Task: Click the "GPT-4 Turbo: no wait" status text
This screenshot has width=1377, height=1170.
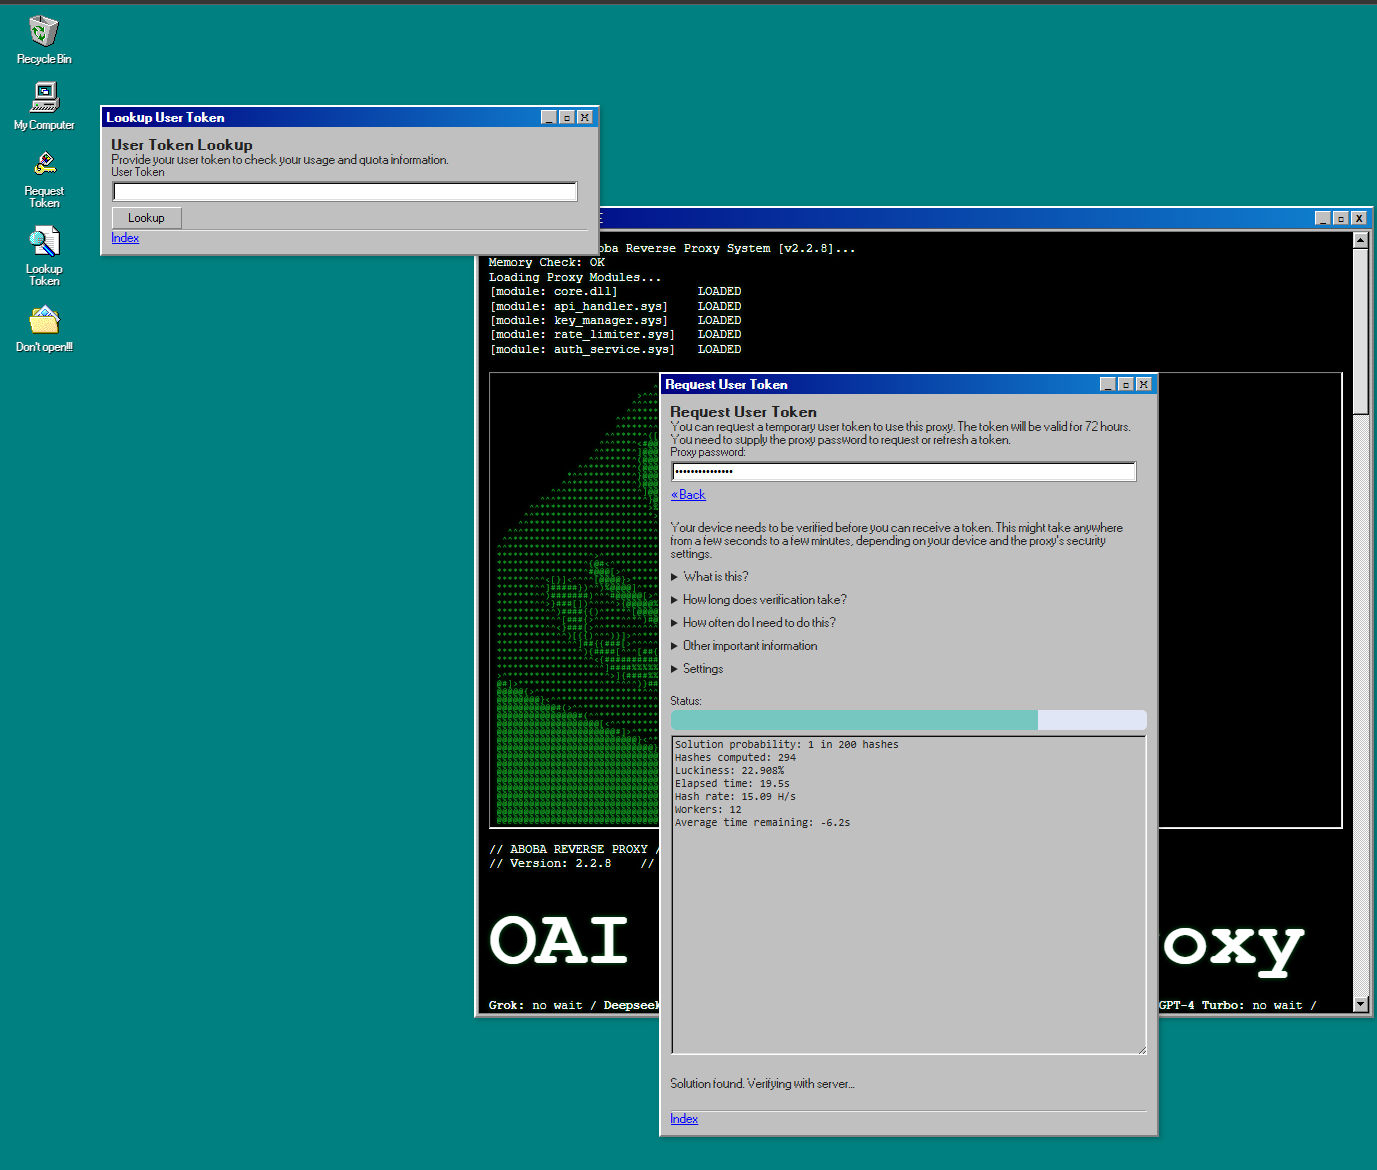Action: pos(1231,1006)
